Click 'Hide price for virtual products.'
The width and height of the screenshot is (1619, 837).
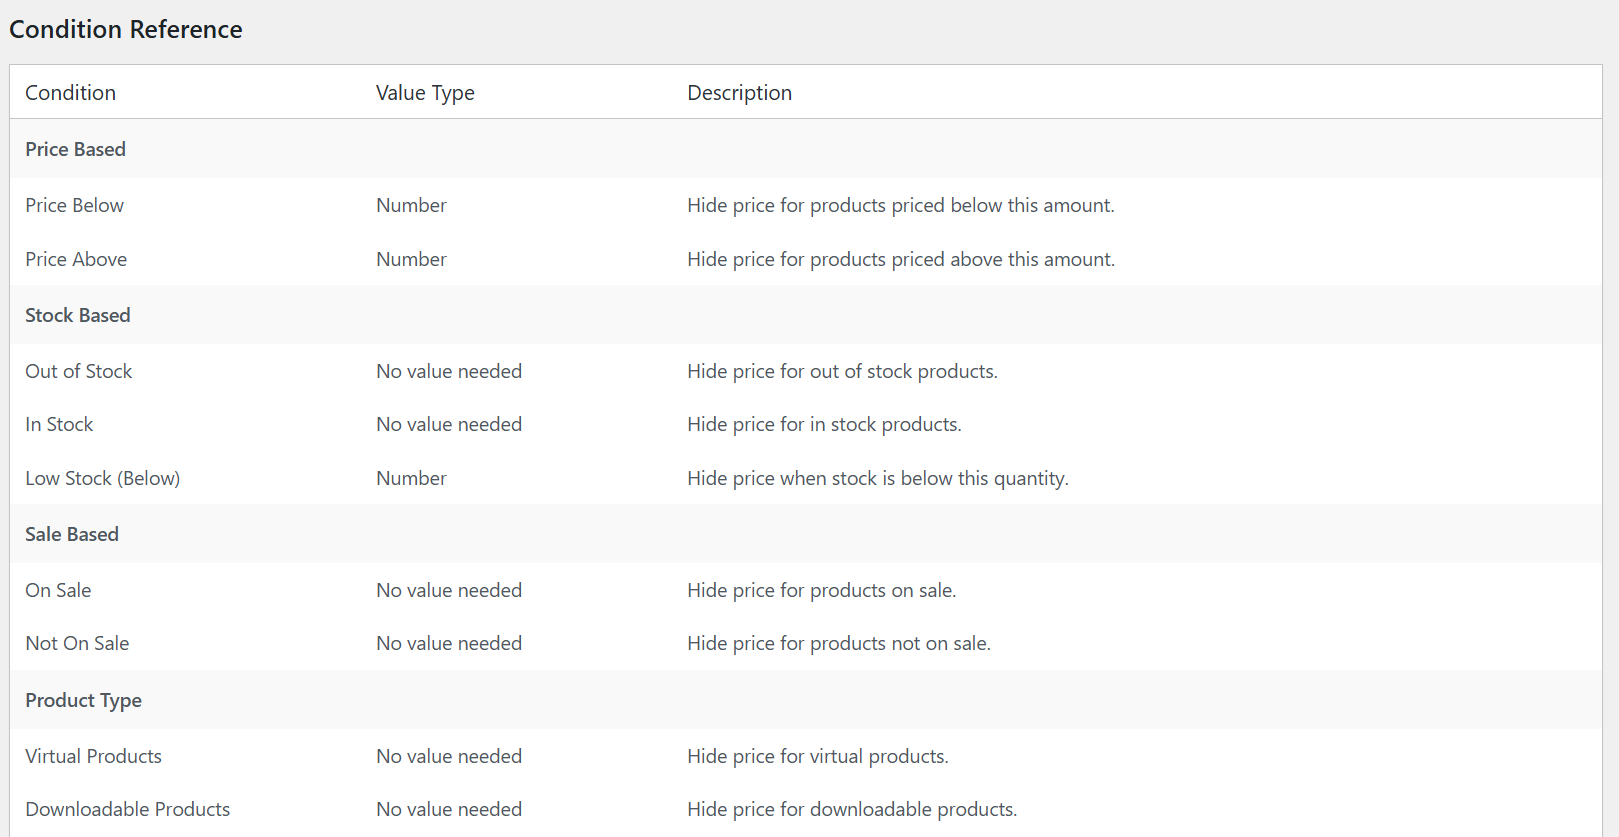pyautogui.click(x=818, y=756)
